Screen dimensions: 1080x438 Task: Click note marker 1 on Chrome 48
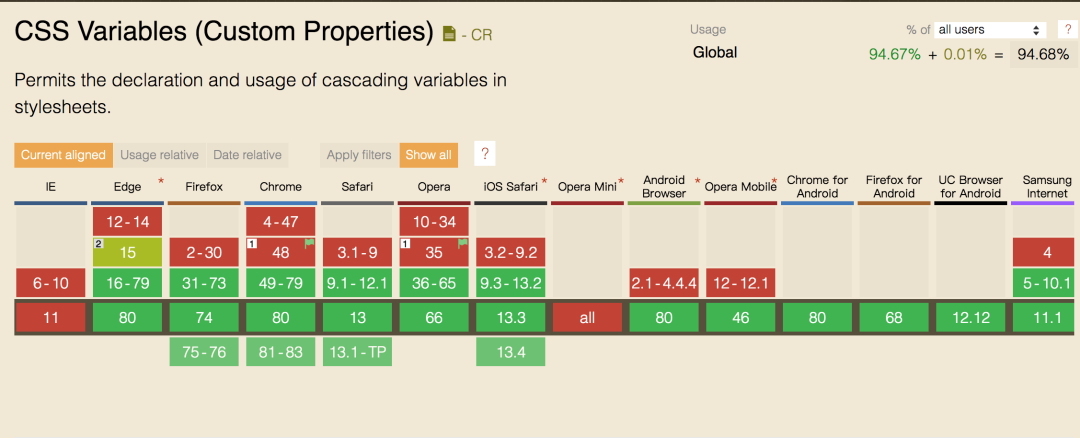[x=252, y=243]
